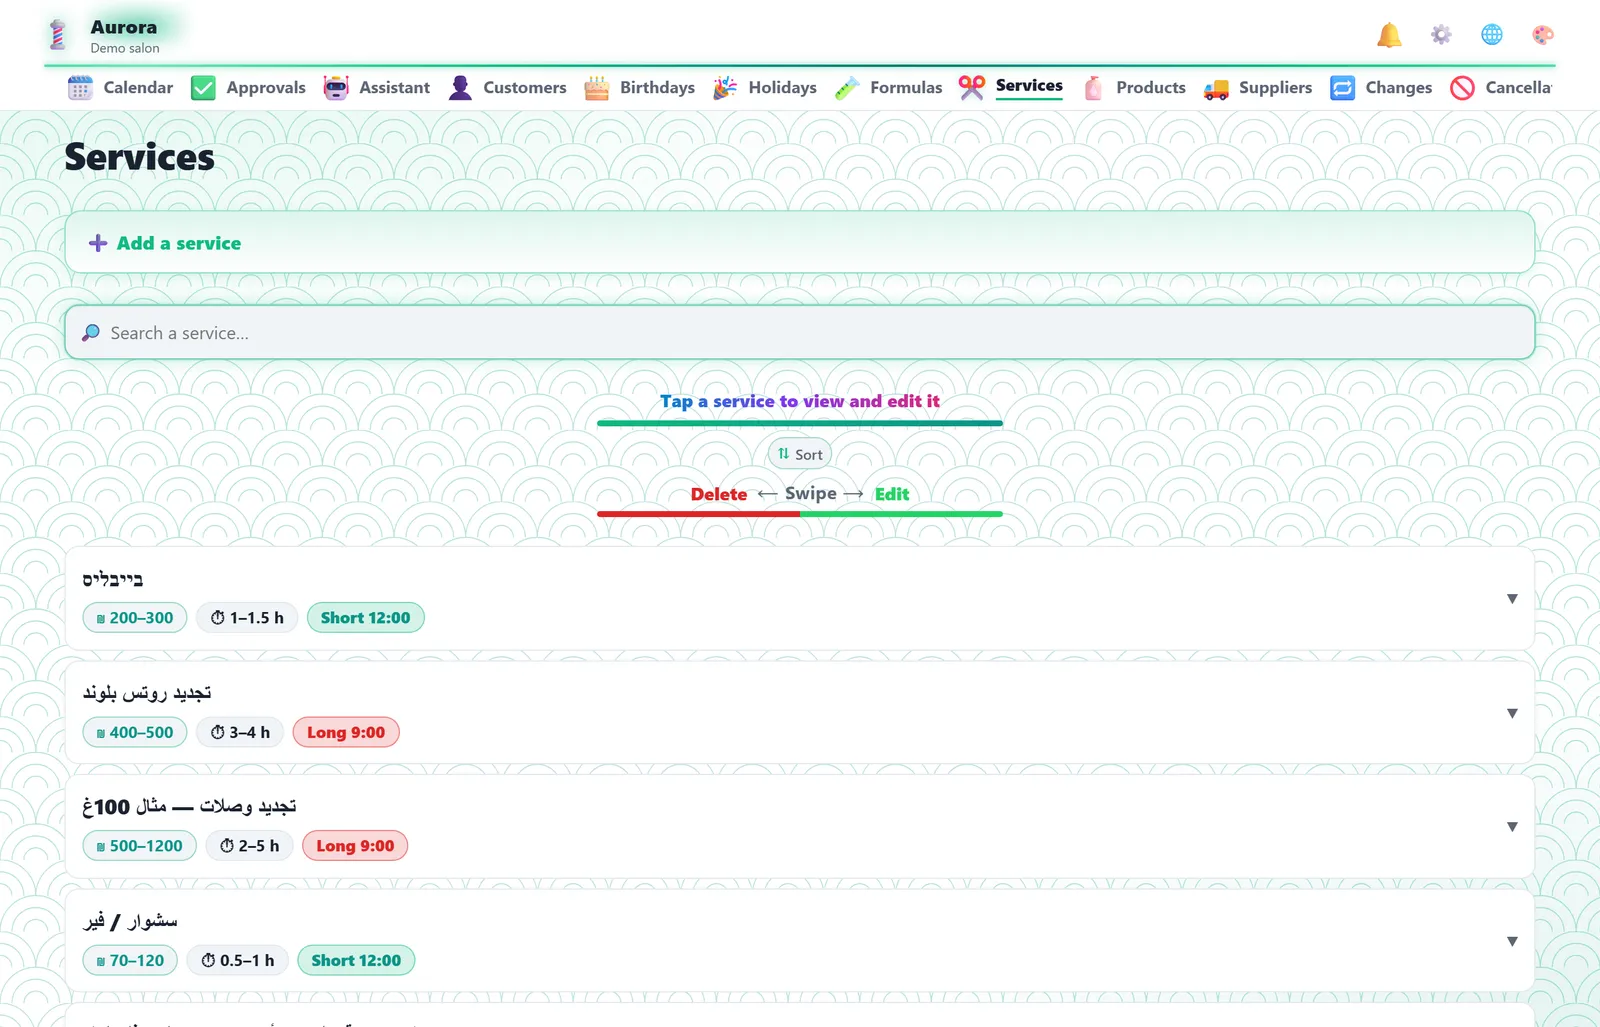The width and height of the screenshot is (1600, 1027).
Task: Open the Suppliers tab
Action: pos(1258,88)
